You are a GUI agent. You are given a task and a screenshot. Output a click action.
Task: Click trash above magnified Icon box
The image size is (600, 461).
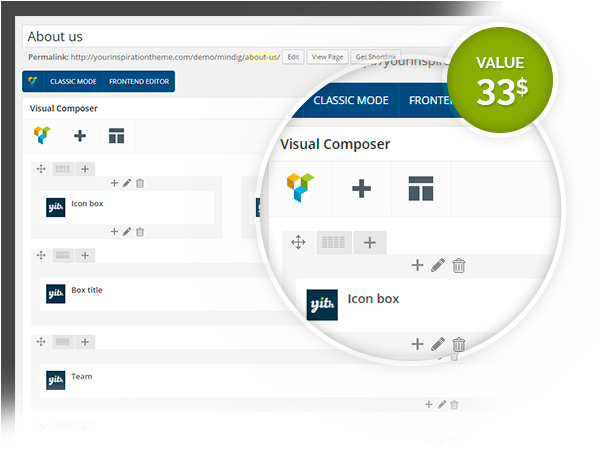458,266
